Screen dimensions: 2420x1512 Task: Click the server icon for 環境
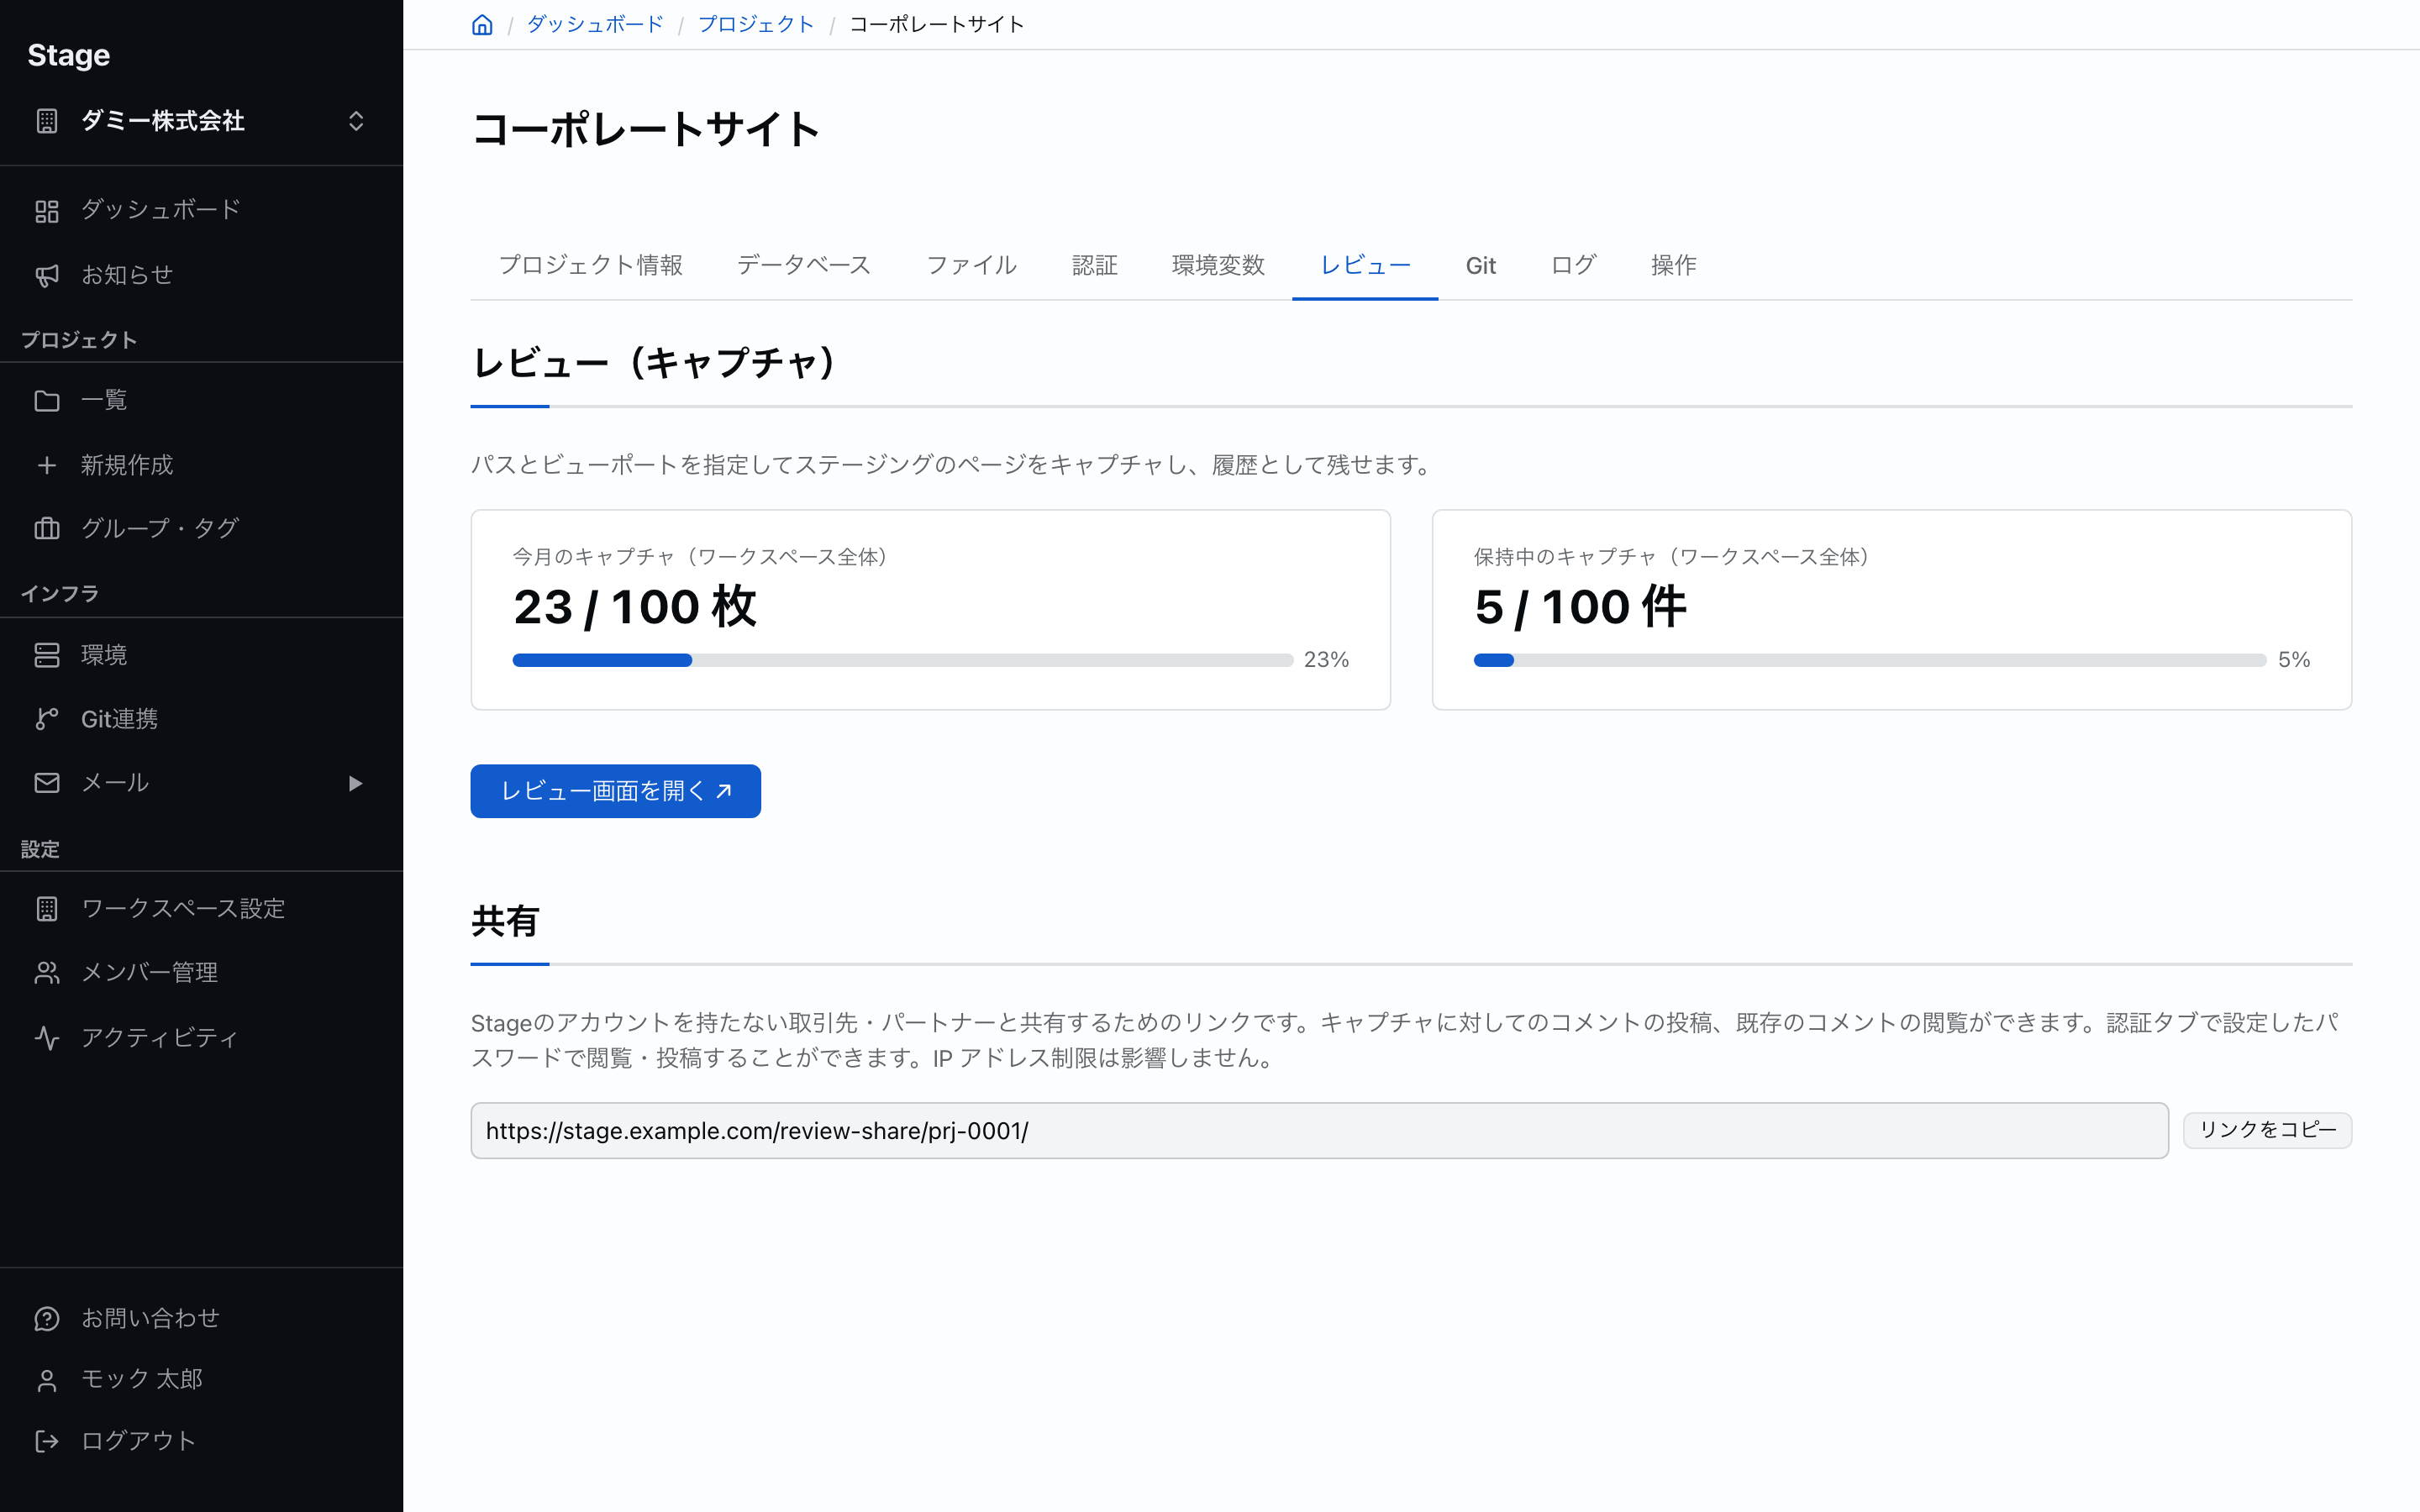[x=47, y=655]
